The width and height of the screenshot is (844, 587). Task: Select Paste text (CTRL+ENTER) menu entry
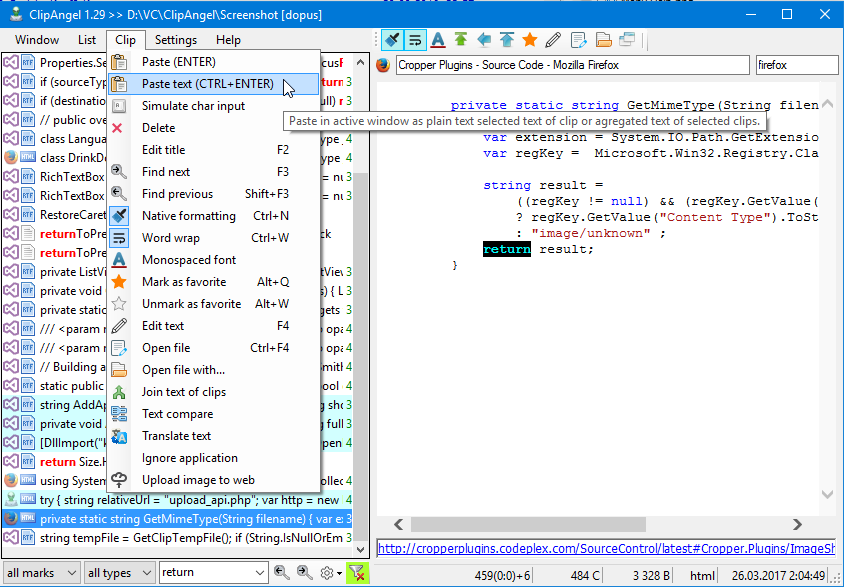pyautogui.click(x=214, y=84)
